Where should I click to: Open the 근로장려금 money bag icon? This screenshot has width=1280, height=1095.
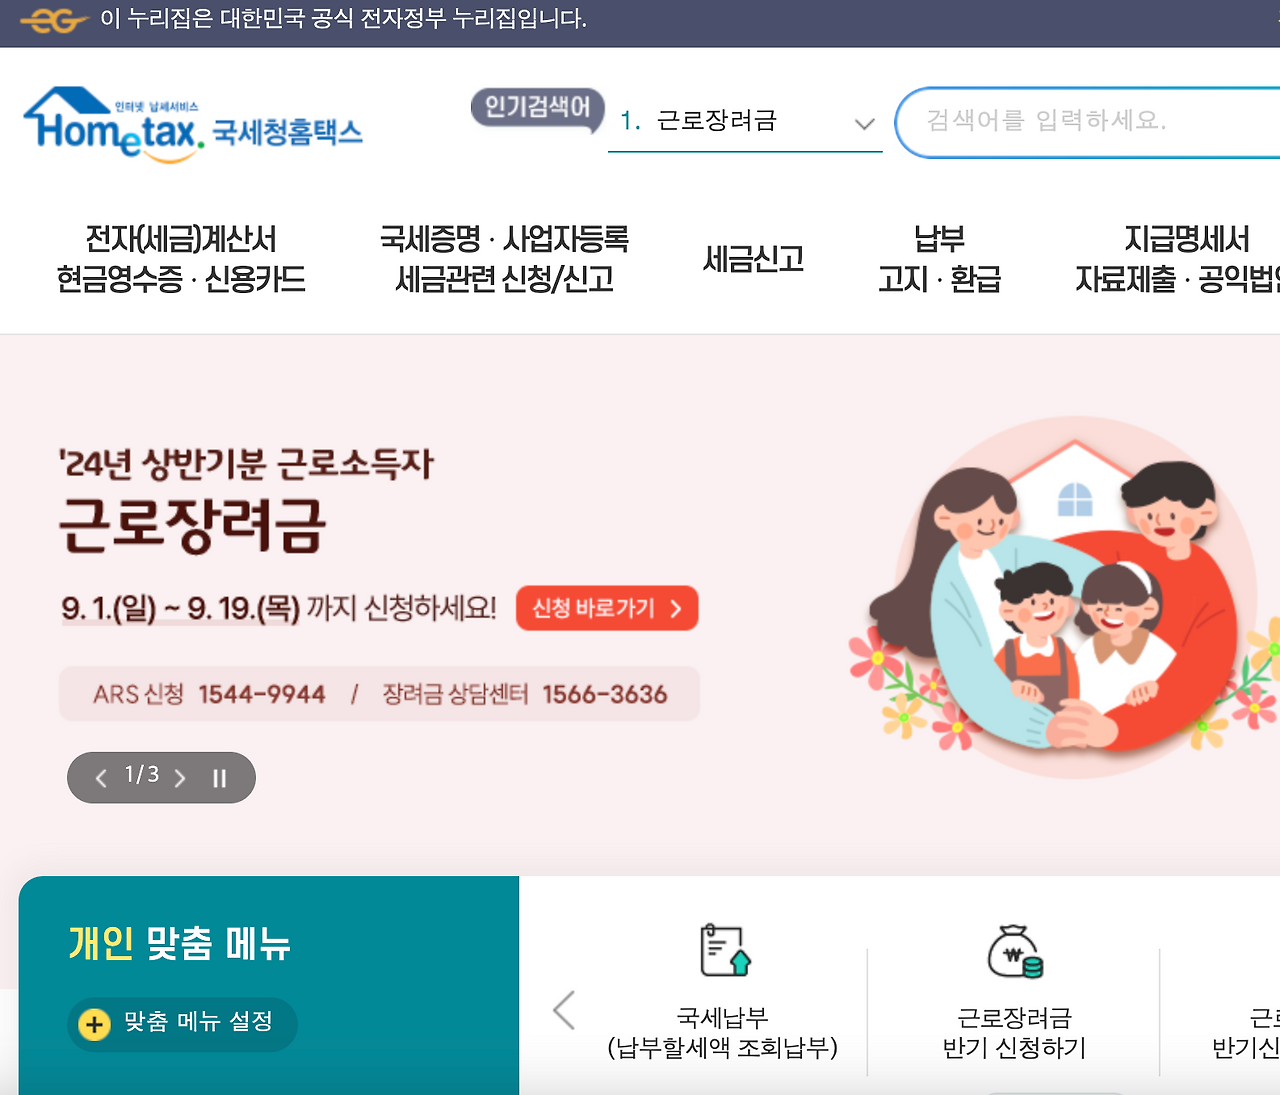pyautogui.click(x=1015, y=951)
